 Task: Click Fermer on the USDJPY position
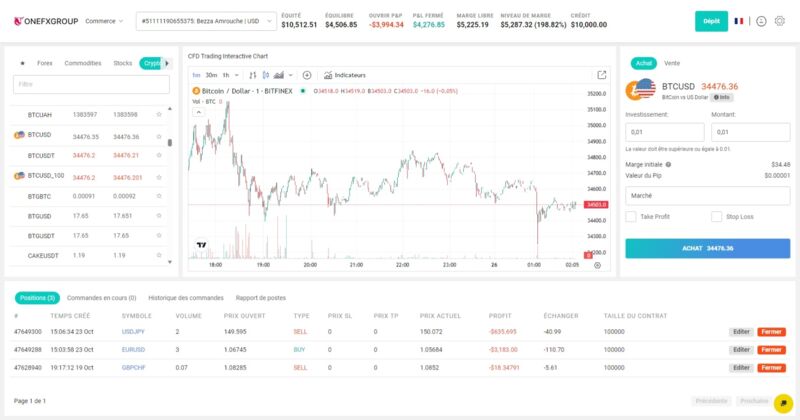click(771, 332)
